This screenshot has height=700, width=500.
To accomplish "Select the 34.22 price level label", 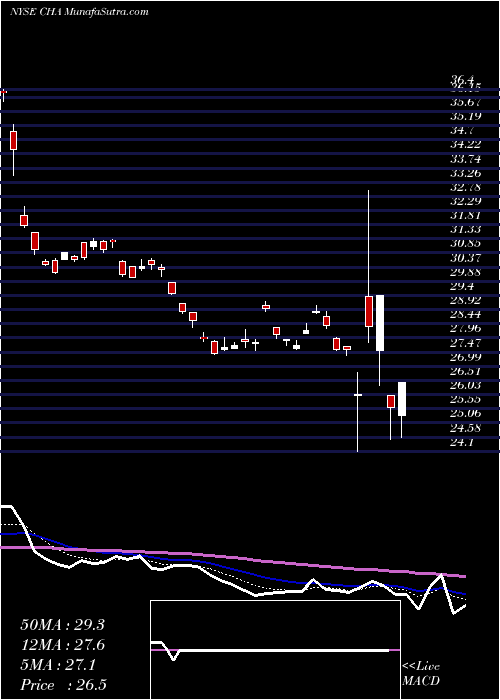I will click(466, 145).
